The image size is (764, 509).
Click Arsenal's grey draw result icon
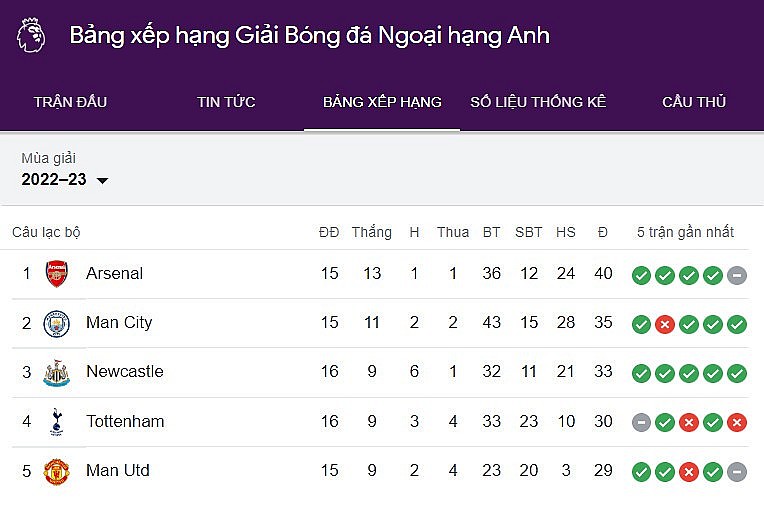tap(737, 275)
